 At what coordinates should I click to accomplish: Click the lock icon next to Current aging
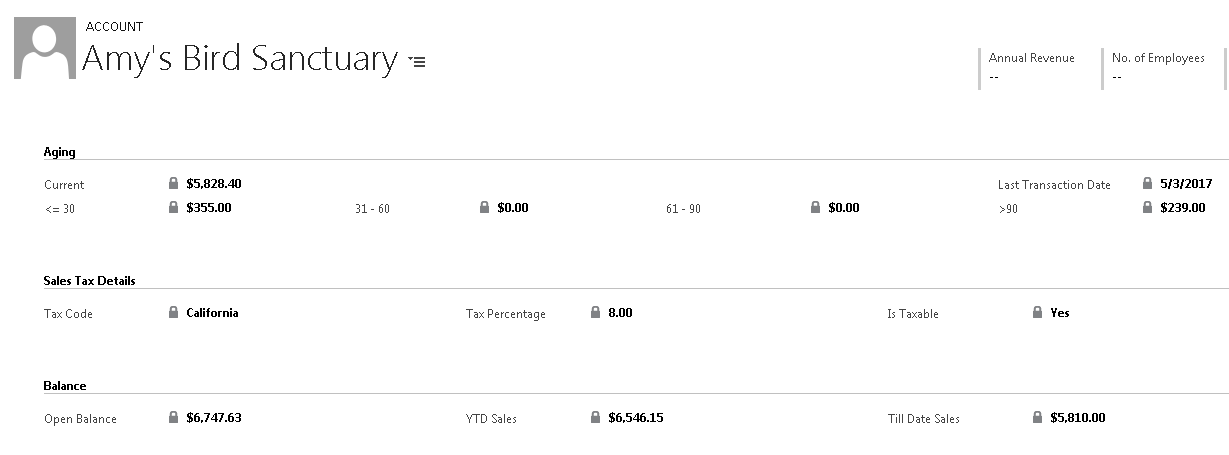[x=174, y=184]
